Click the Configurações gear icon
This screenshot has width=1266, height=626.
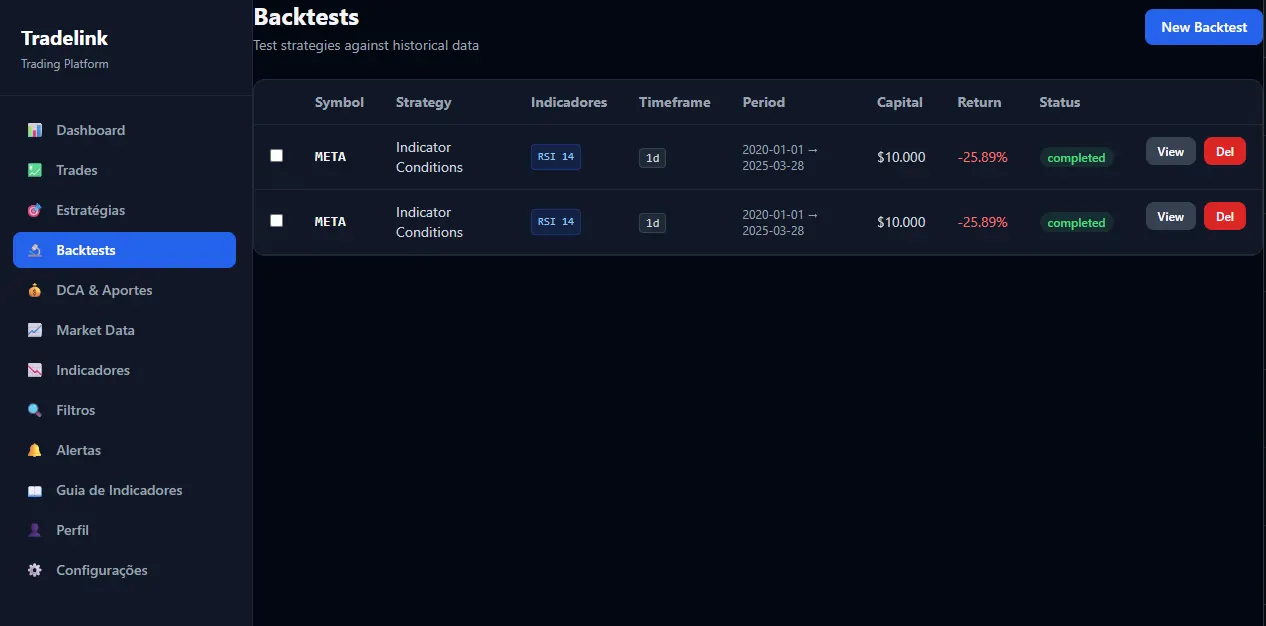pos(35,570)
